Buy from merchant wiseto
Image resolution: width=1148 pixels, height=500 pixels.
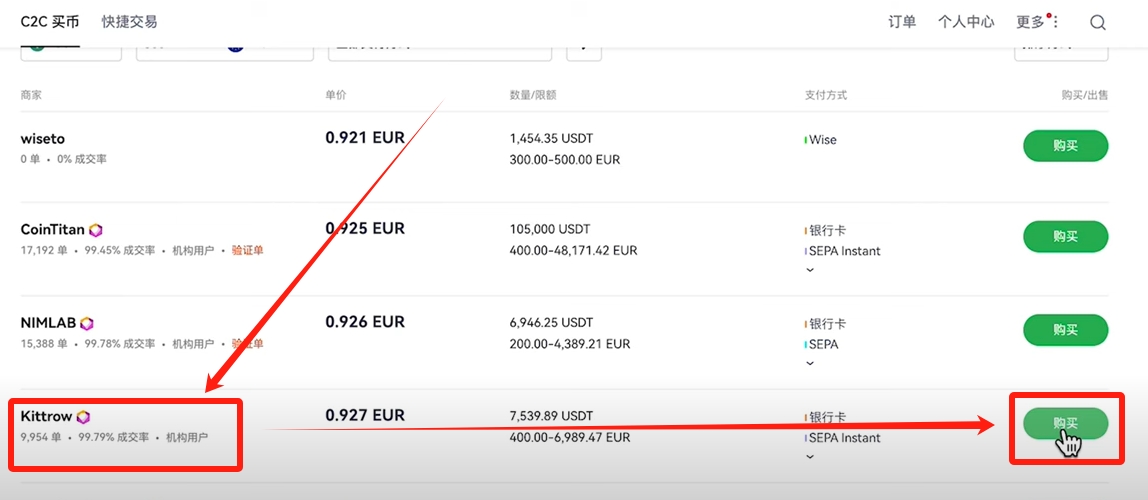click(1065, 146)
